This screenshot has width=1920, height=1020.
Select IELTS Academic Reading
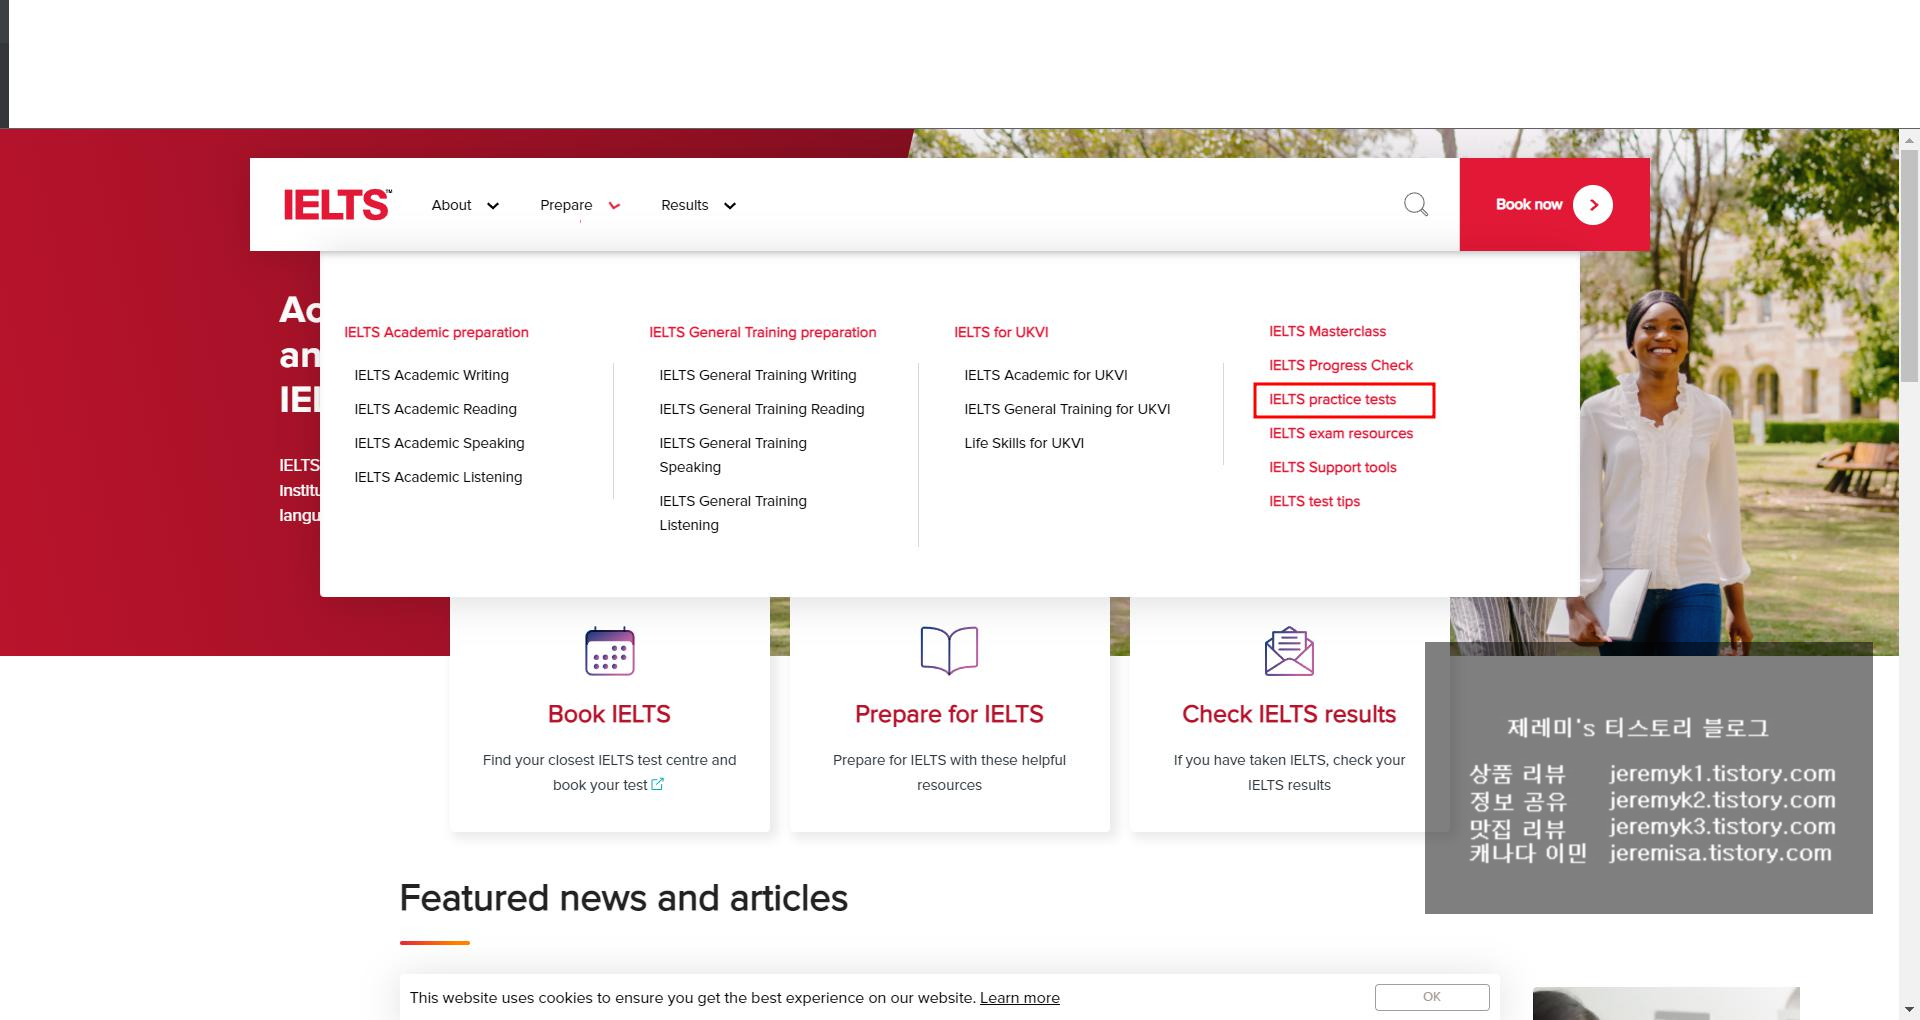coord(435,409)
